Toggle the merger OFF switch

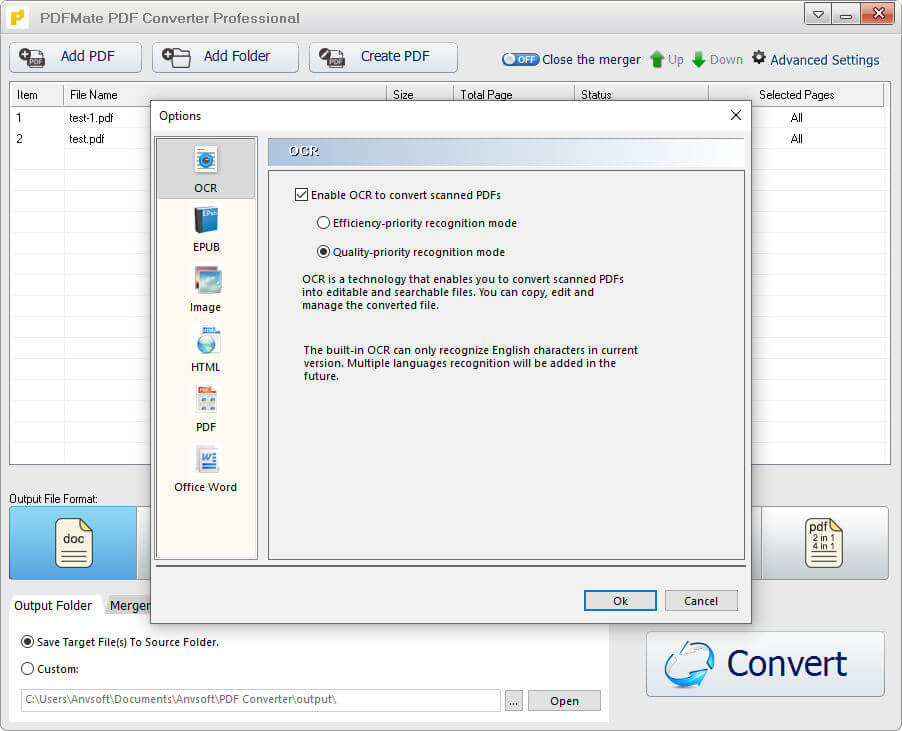(x=520, y=59)
